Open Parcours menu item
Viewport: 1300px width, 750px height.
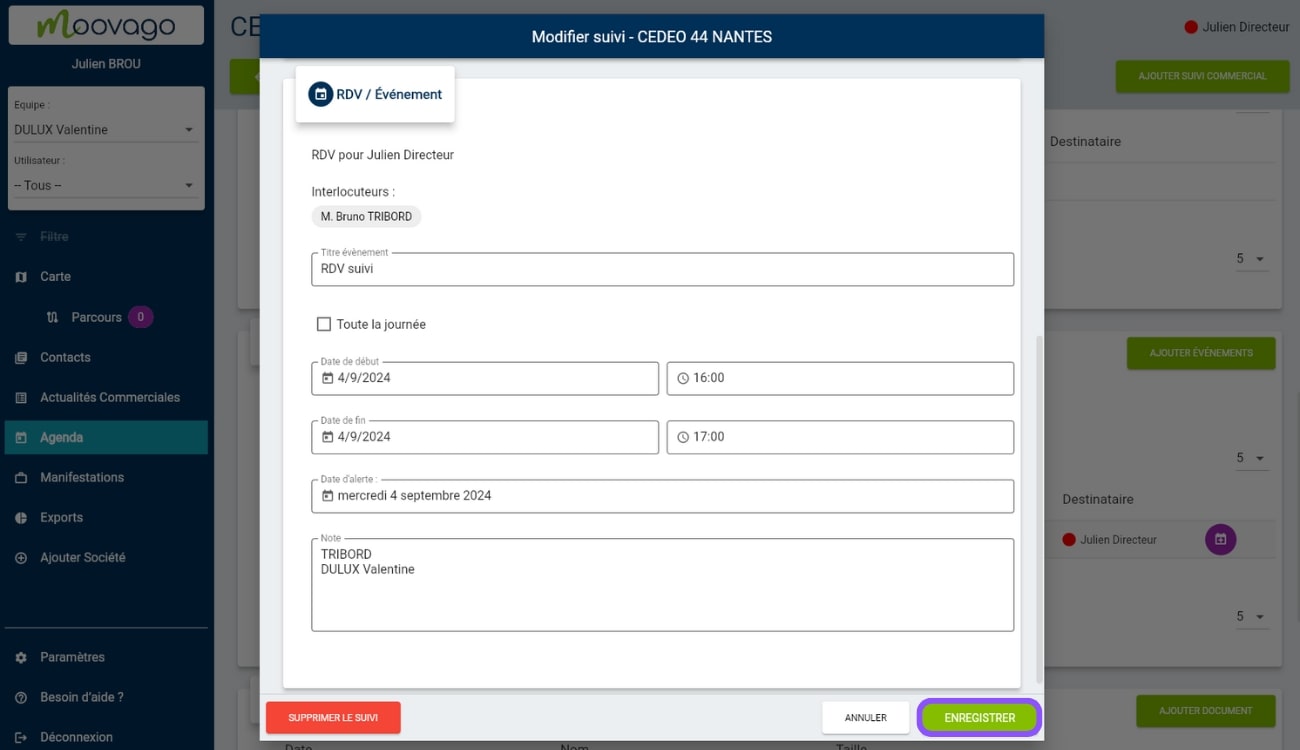pos(106,317)
